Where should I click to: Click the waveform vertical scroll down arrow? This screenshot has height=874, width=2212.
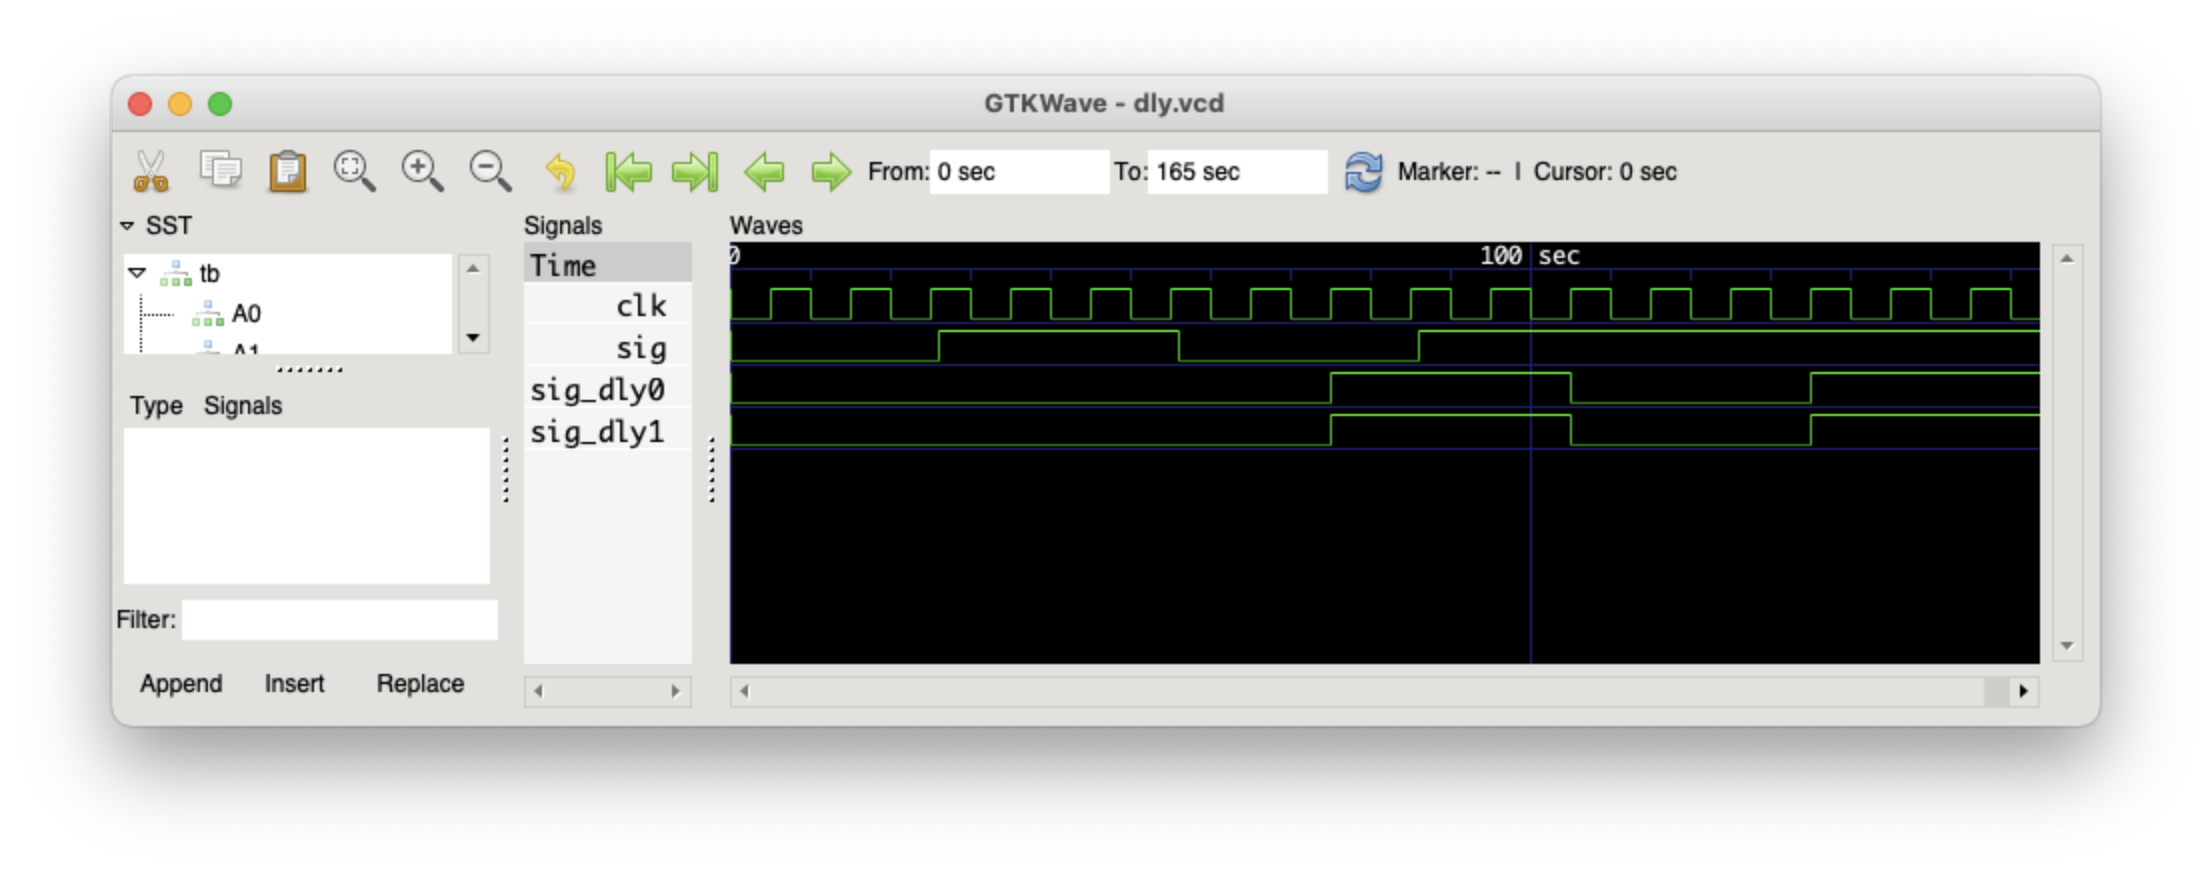pyautogui.click(x=2067, y=646)
